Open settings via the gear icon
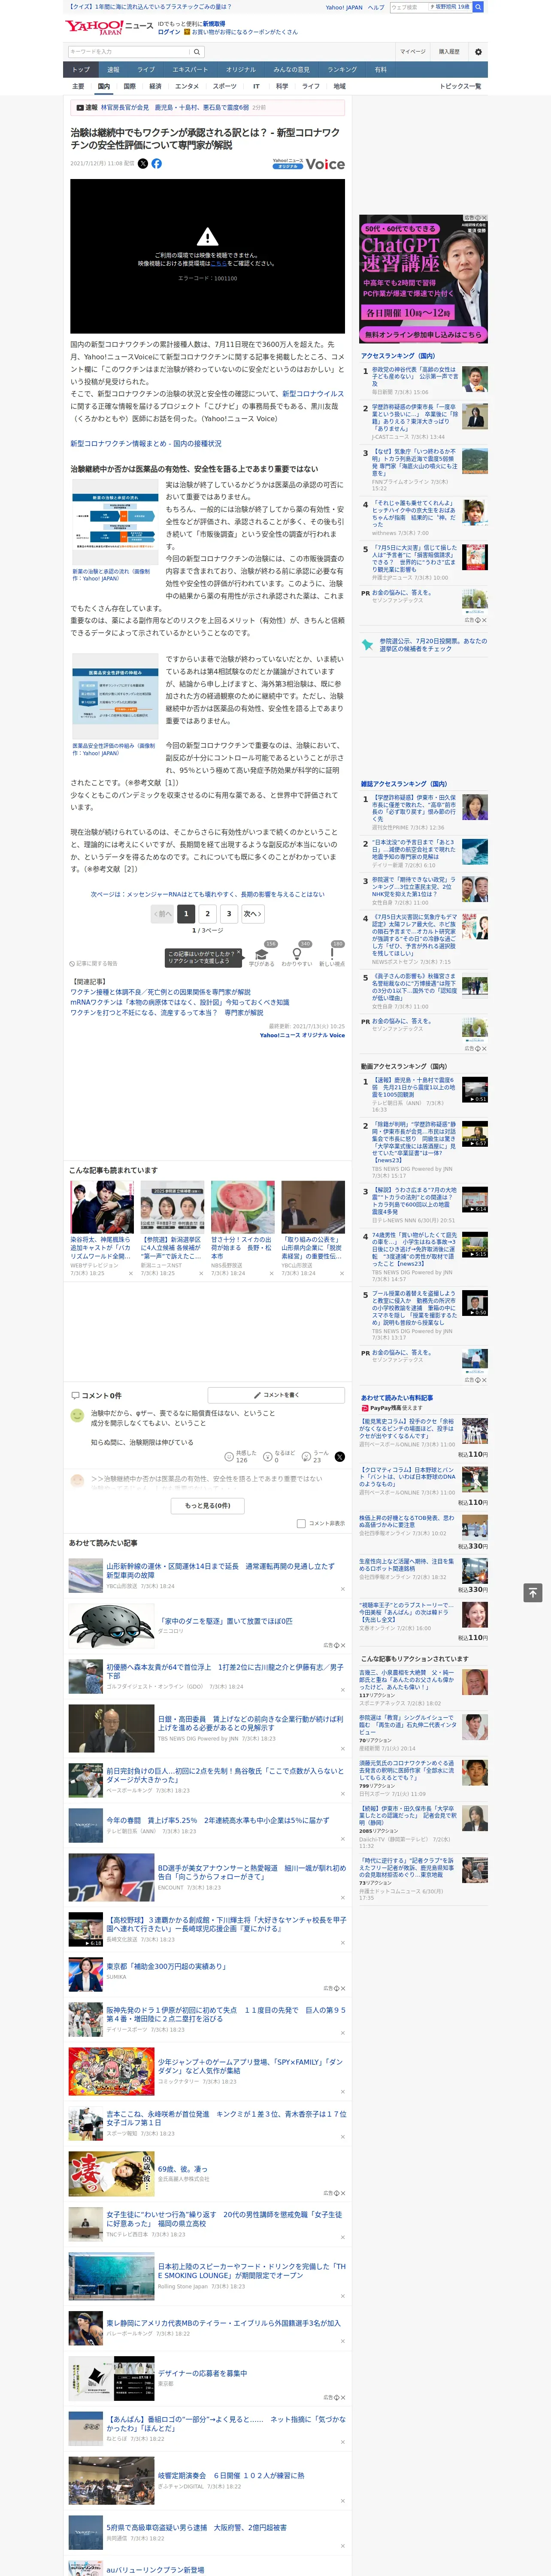This screenshot has height=2576, width=551. click(x=477, y=51)
